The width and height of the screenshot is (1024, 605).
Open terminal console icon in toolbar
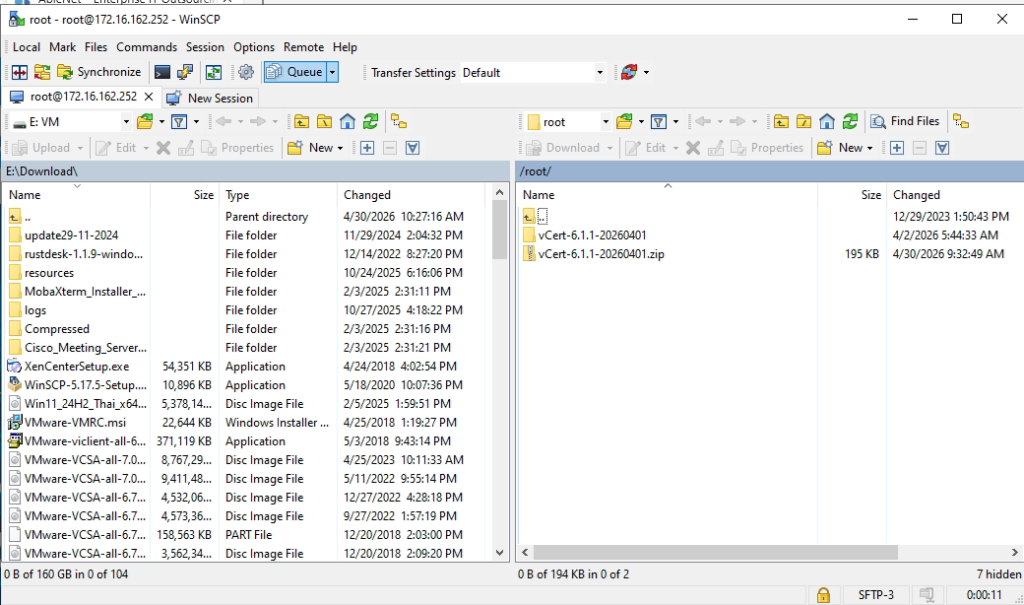[162, 73]
